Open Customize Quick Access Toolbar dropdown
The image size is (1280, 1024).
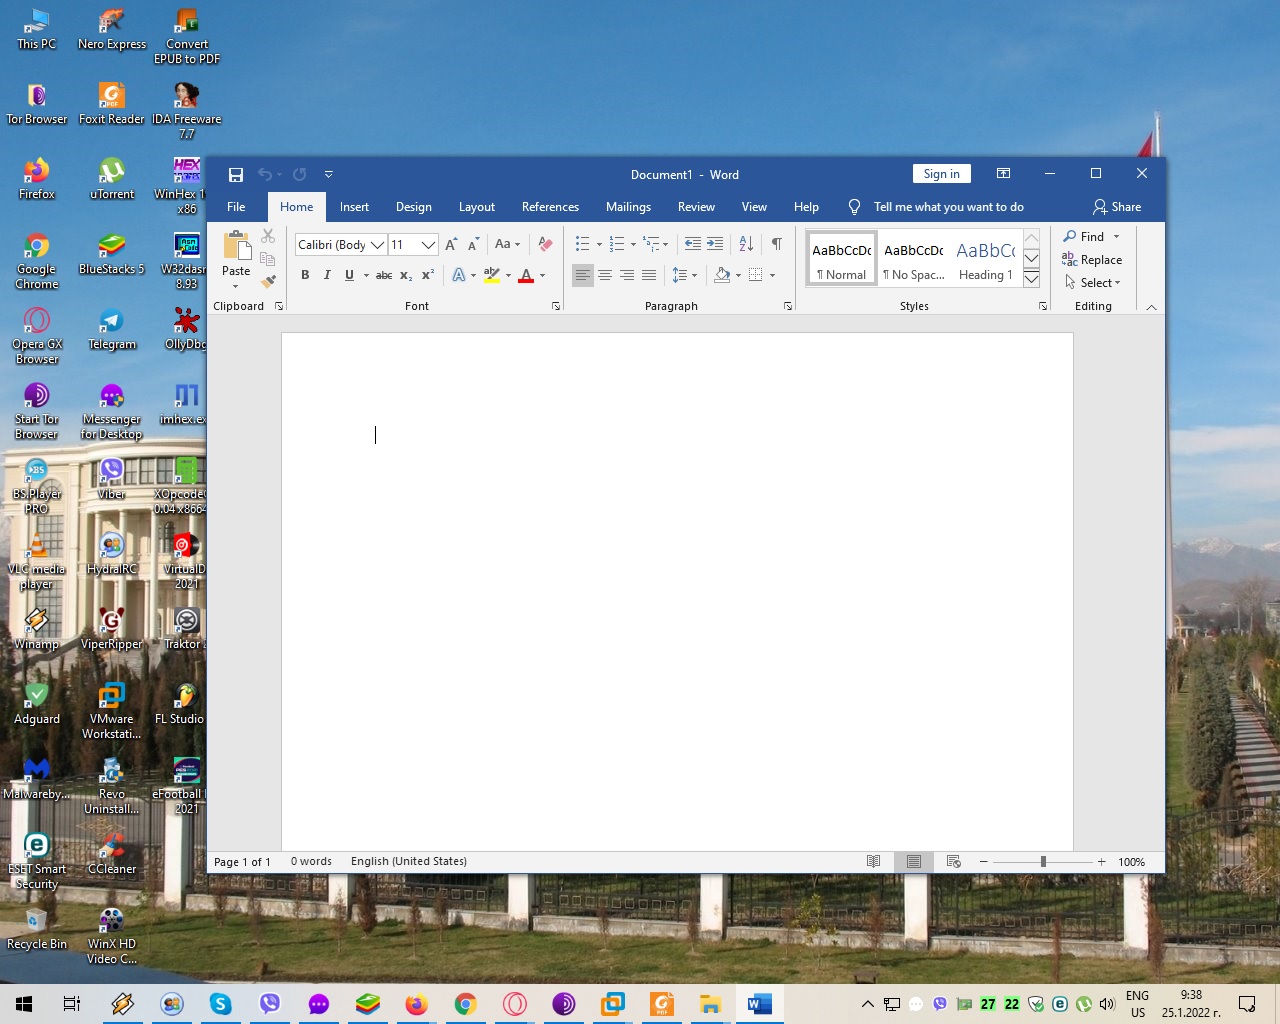coord(328,175)
